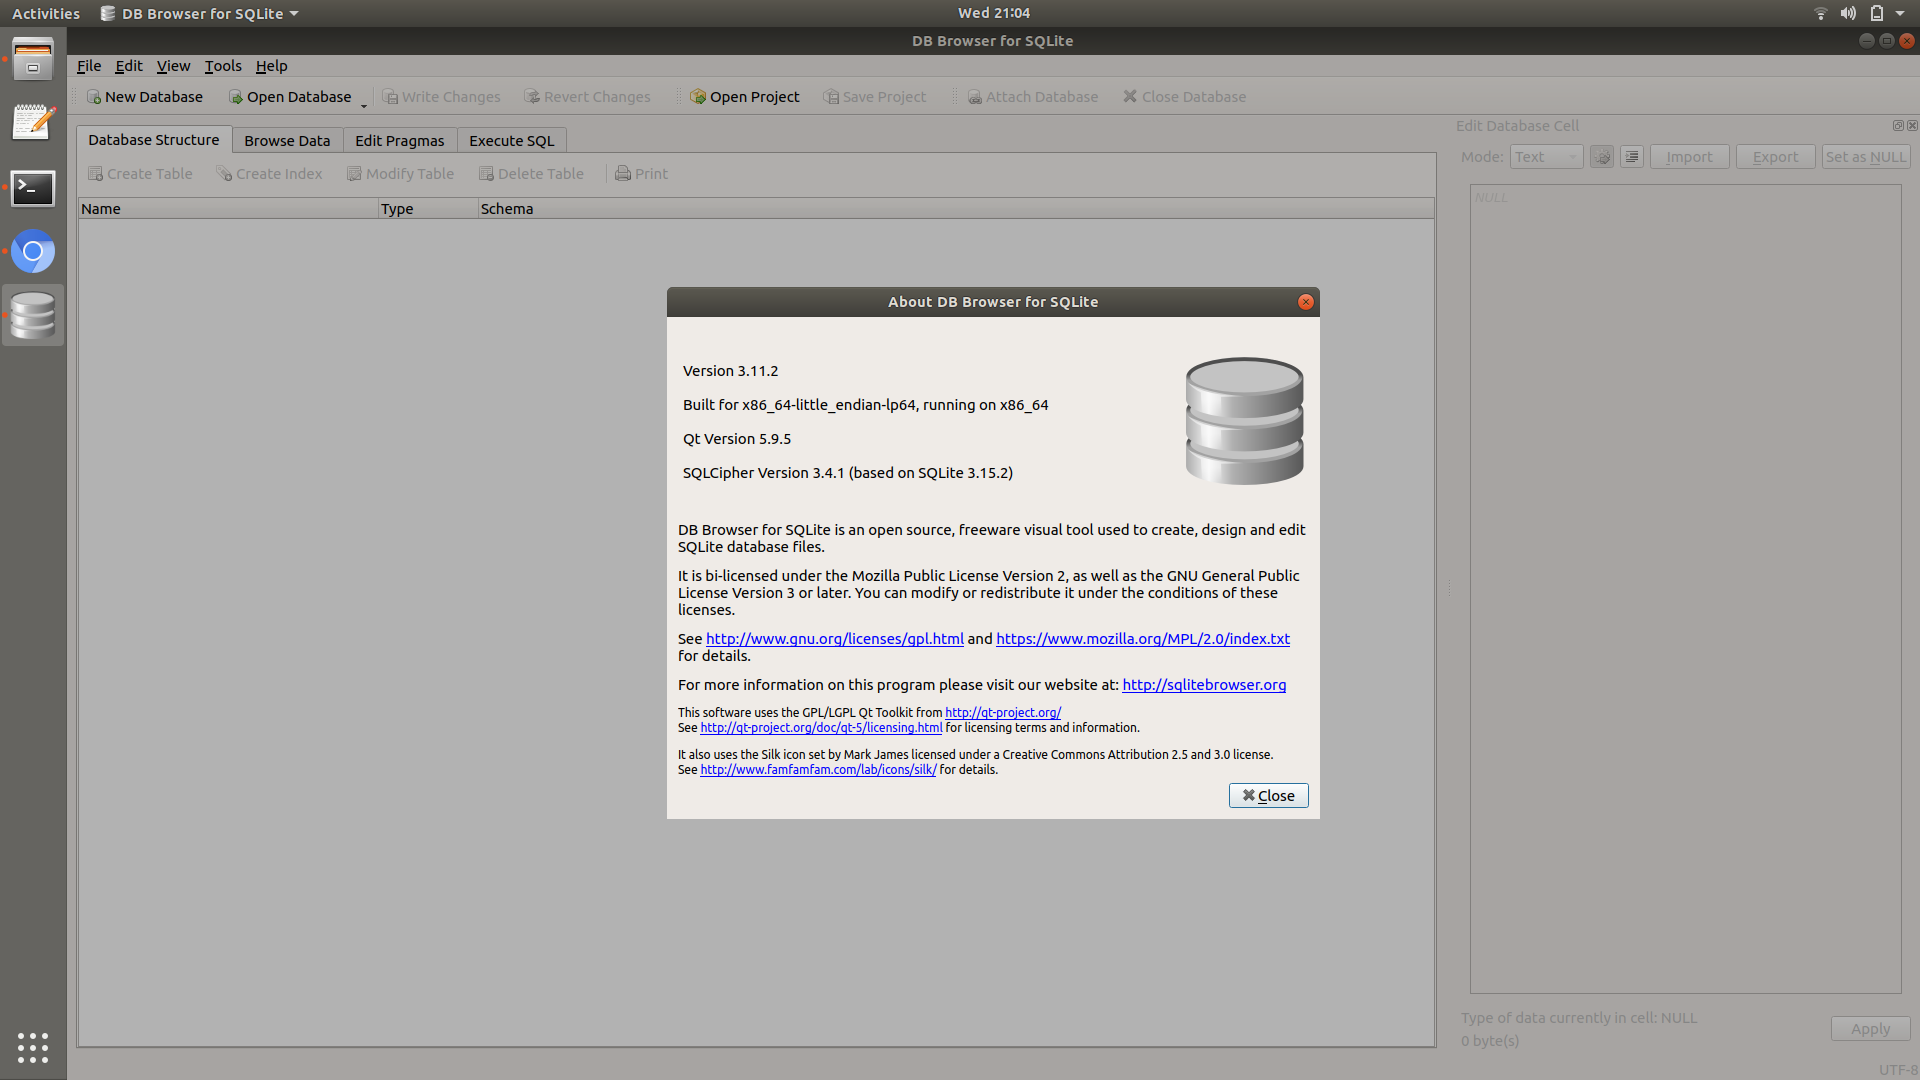1920x1080 pixels.
Task: Click the Open Project toolbar icon
Action: coord(744,96)
